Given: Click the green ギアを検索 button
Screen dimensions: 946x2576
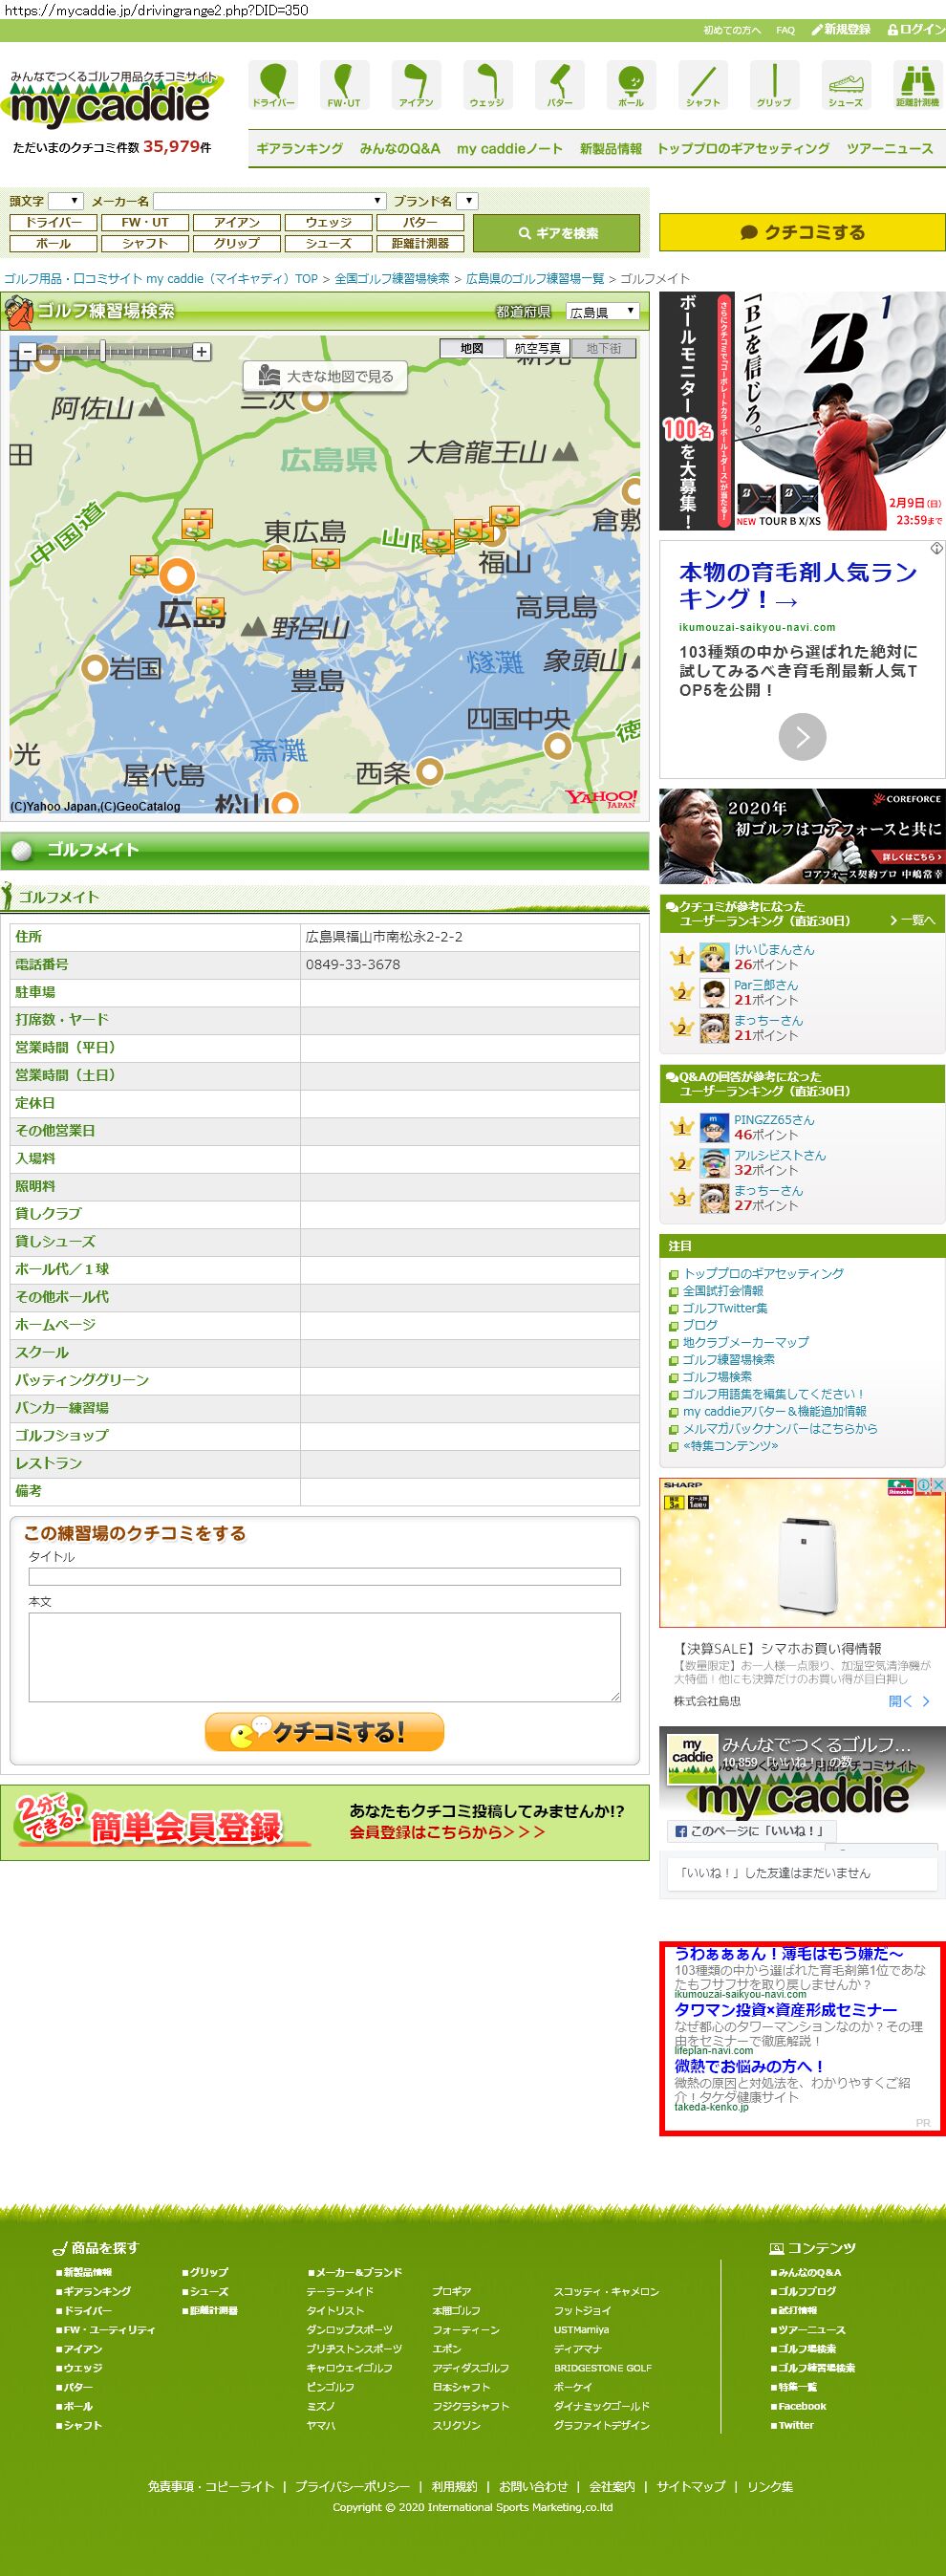Looking at the screenshot, I should point(556,233).
